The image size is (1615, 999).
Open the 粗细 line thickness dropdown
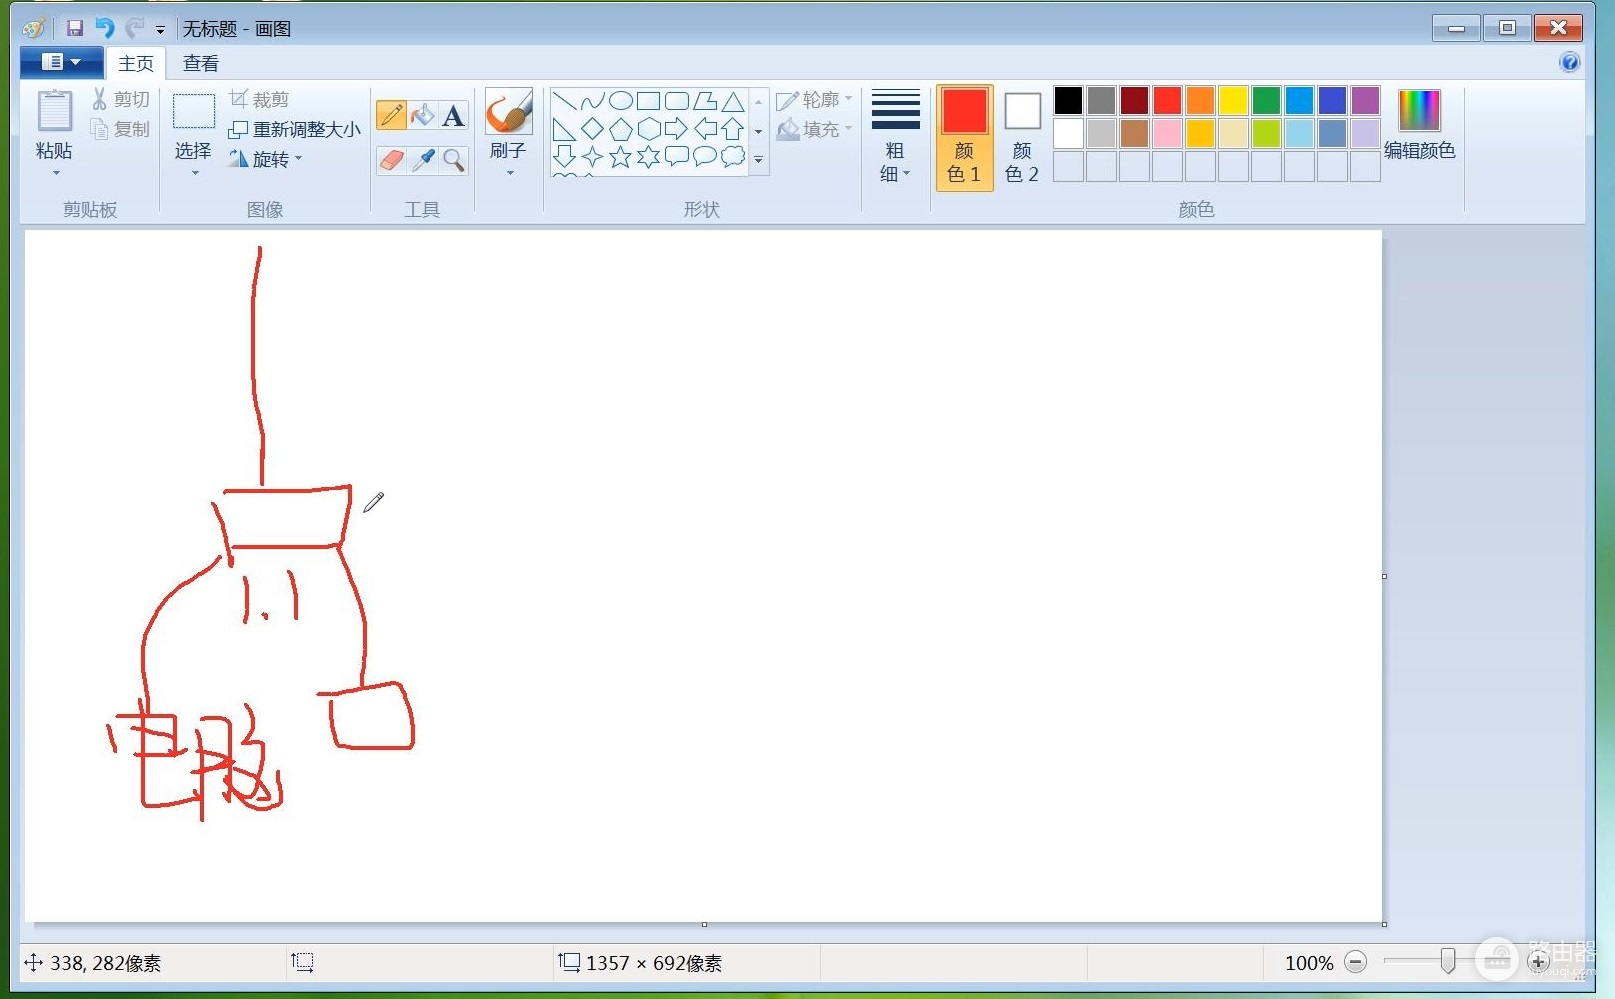click(x=895, y=136)
